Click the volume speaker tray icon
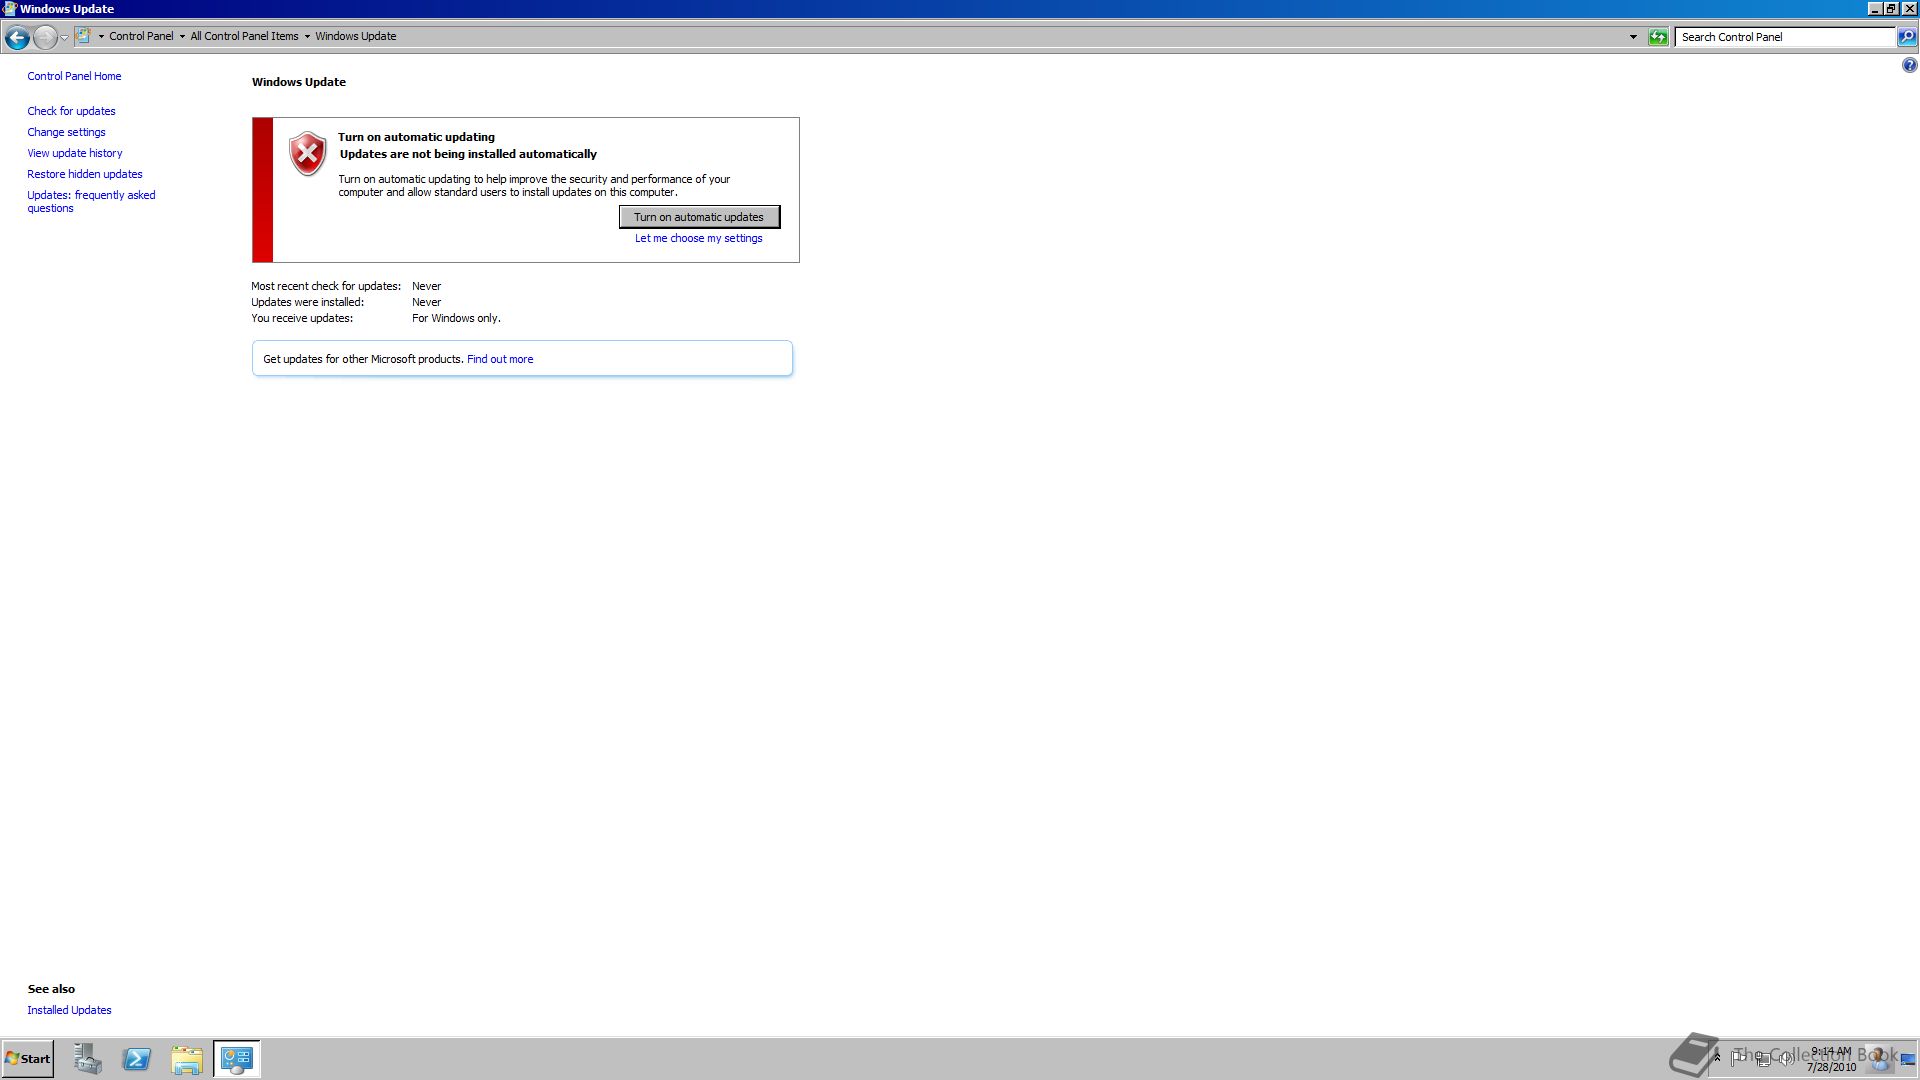The image size is (1920, 1080). tap(1785, 1058)
